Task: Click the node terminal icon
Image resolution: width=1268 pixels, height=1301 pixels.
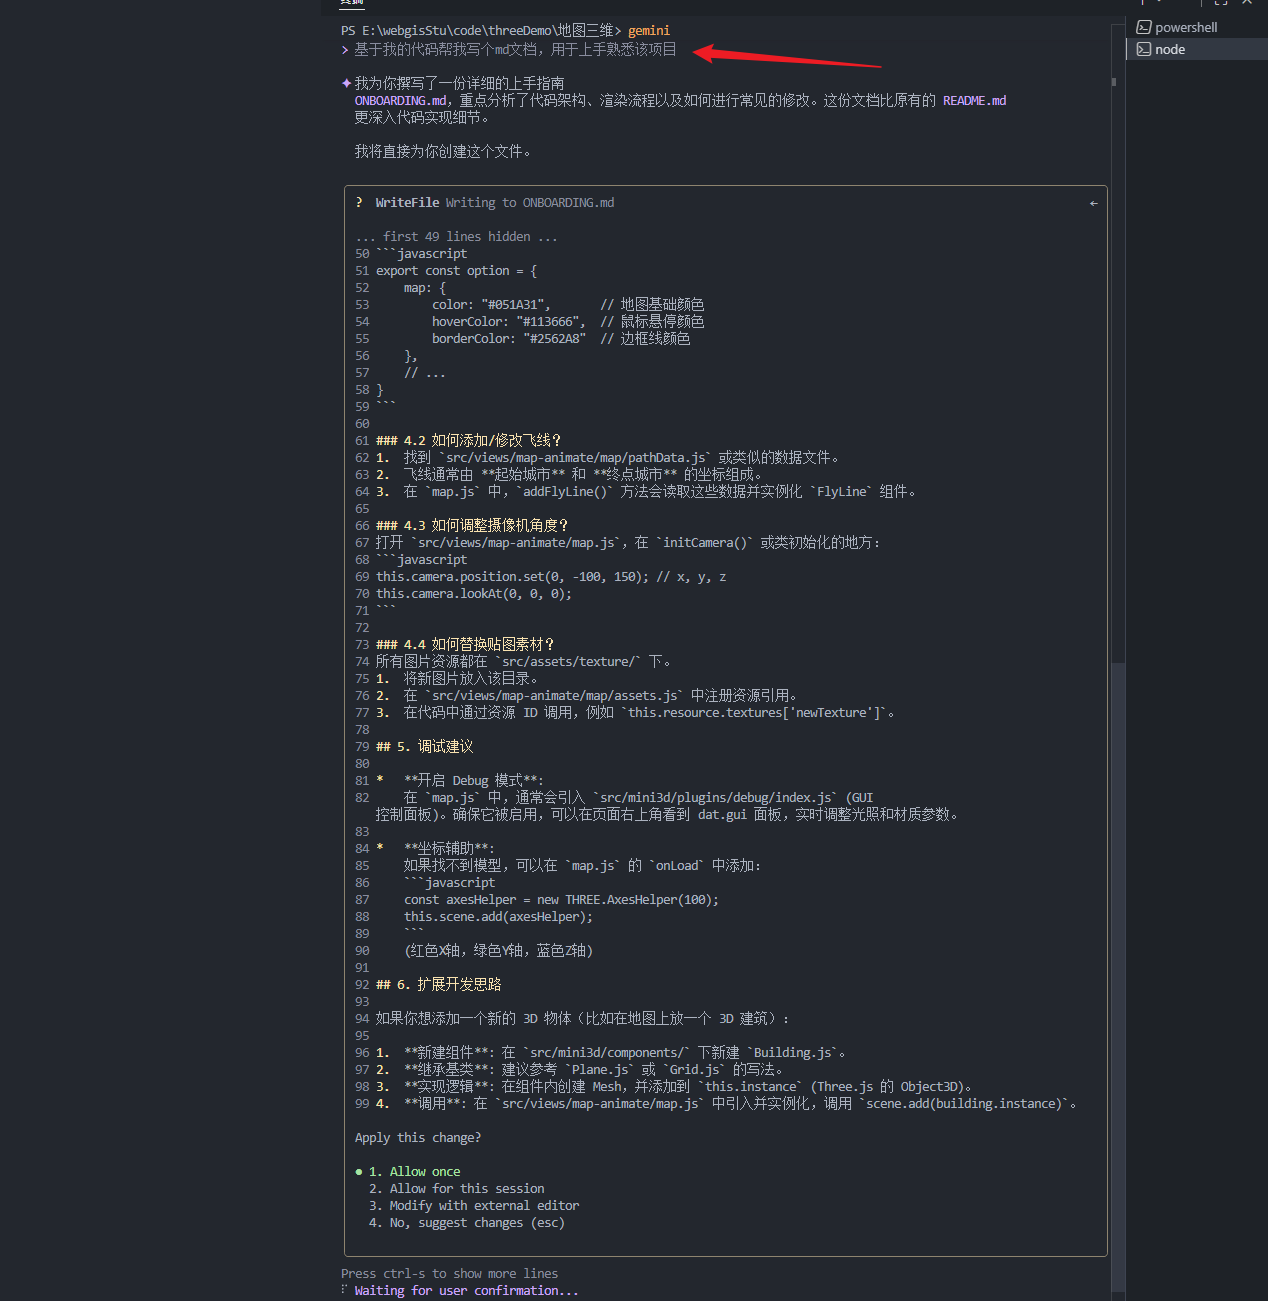Action: 1144,49
